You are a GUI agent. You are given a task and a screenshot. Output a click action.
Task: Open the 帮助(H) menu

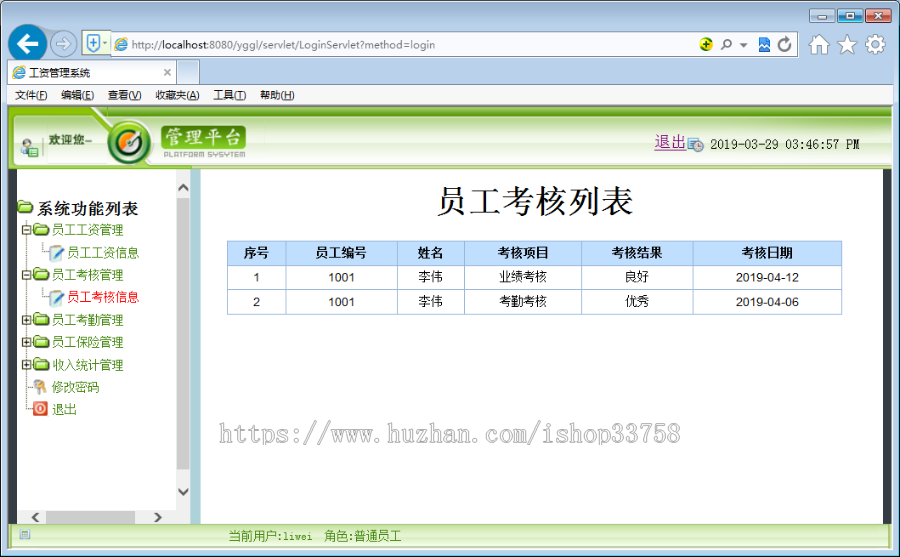(x=277, y=95)
